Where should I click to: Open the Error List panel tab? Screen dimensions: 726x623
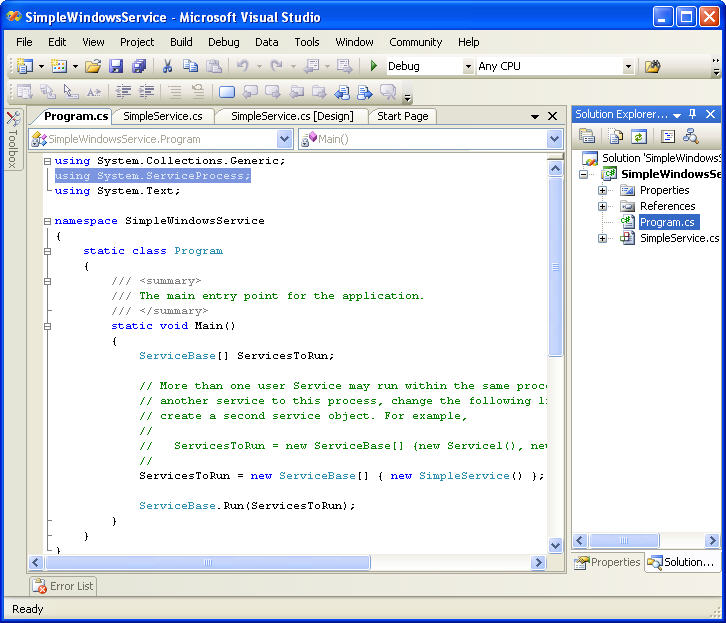coord(63,586)
